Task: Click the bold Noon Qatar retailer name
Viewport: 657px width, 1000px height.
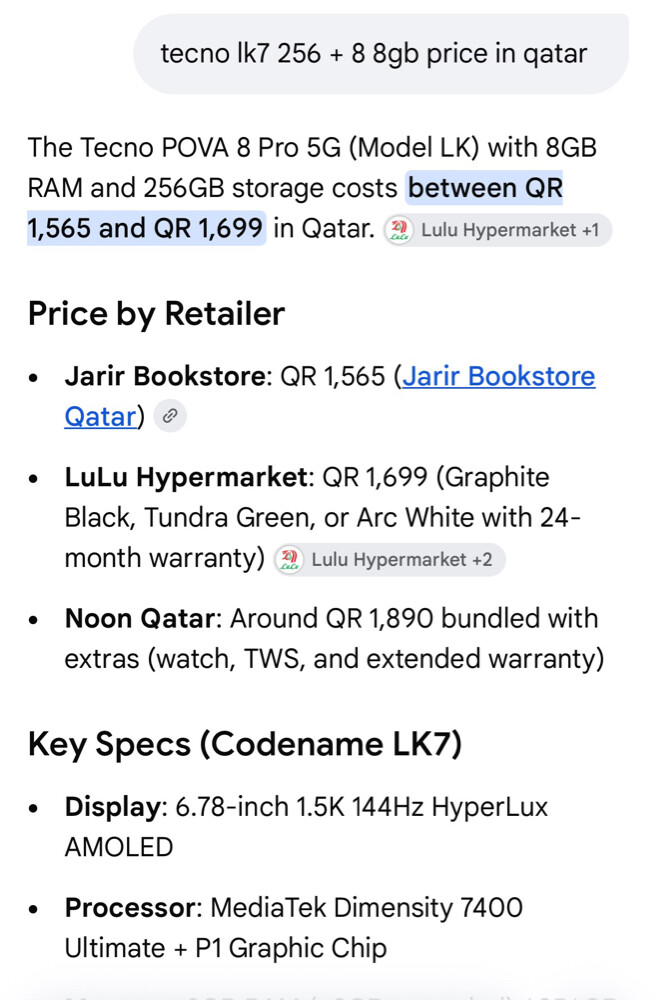Action: (140, 619)
